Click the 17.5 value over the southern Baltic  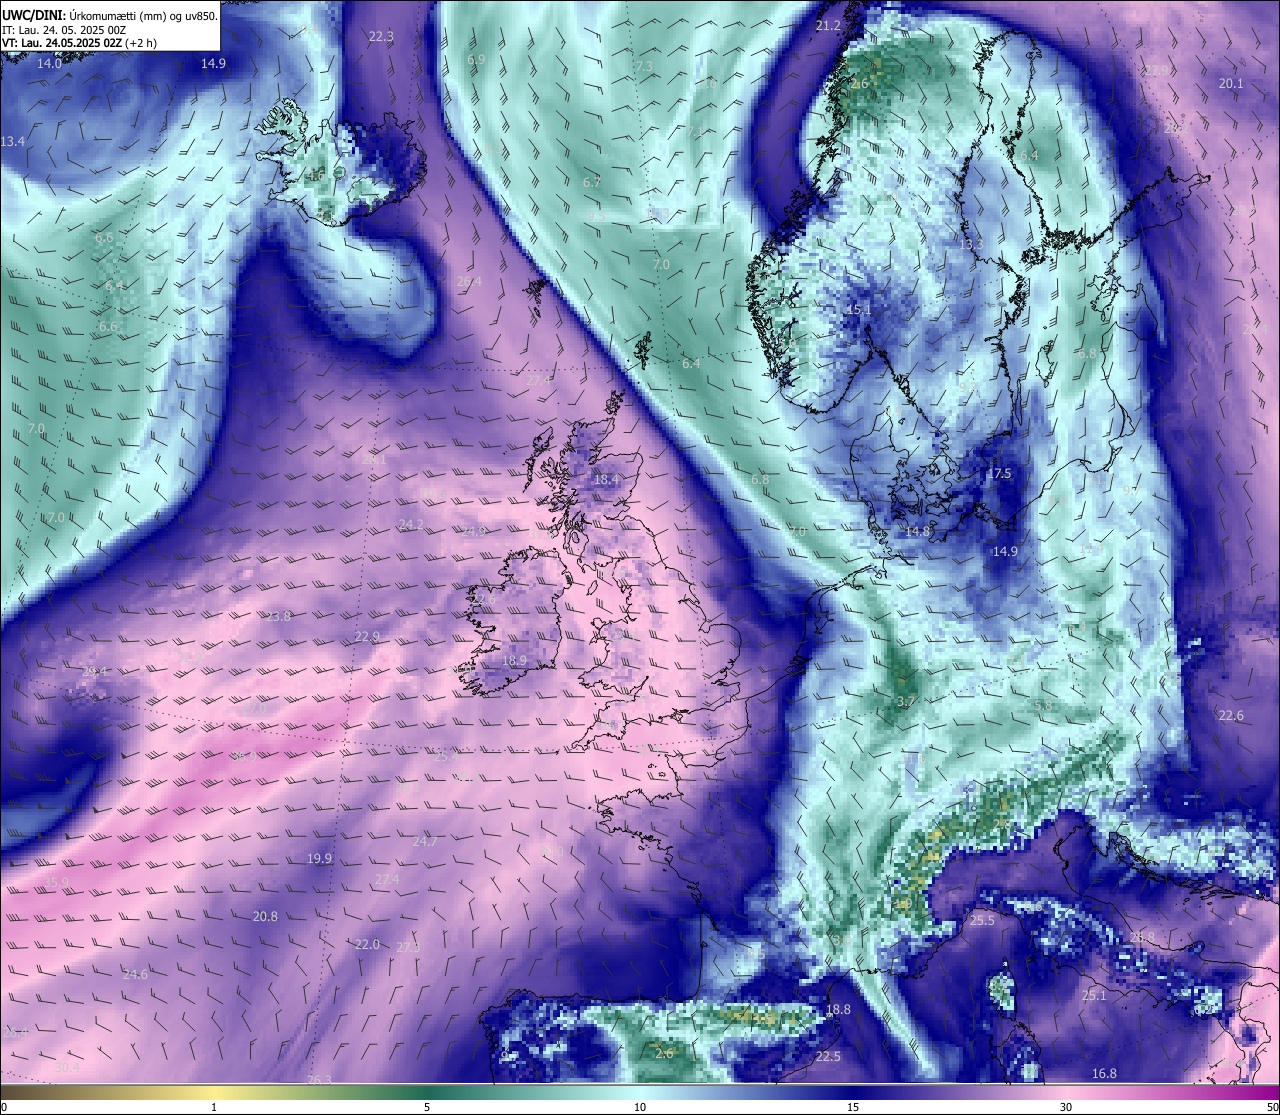[x=999, y=473]
